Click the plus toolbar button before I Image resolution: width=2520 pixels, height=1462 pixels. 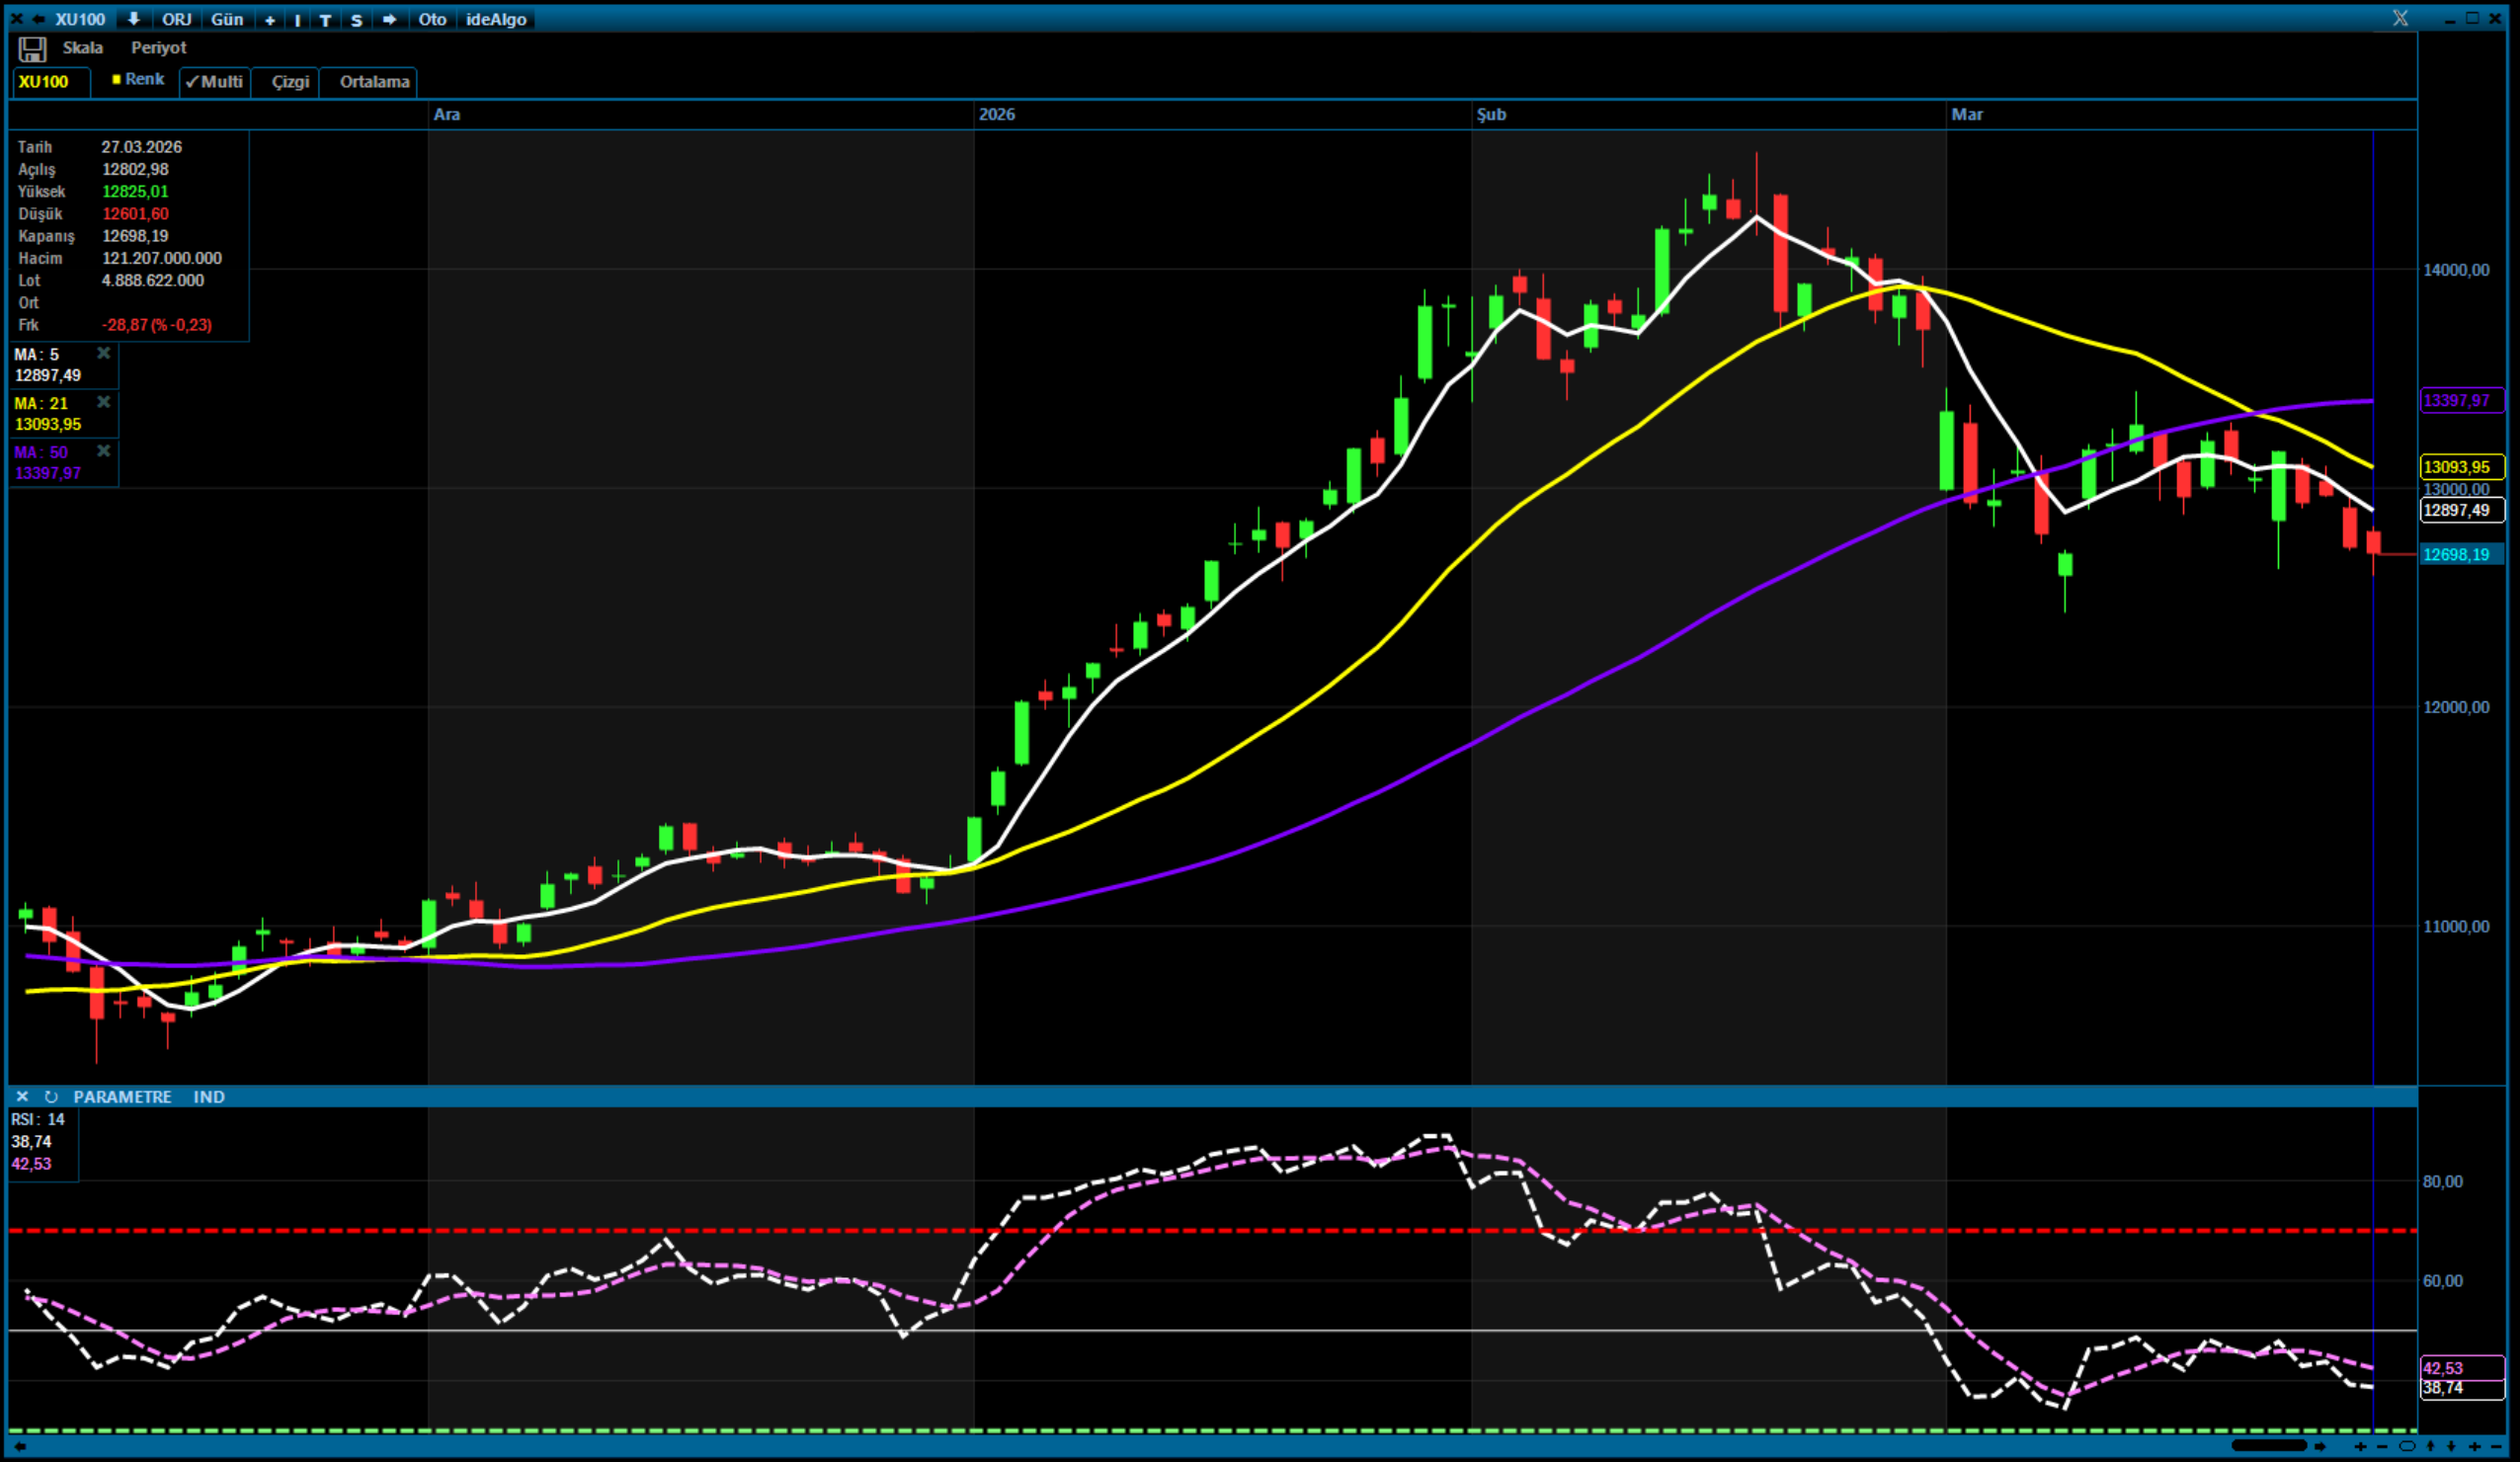click(x=269, y=19)
